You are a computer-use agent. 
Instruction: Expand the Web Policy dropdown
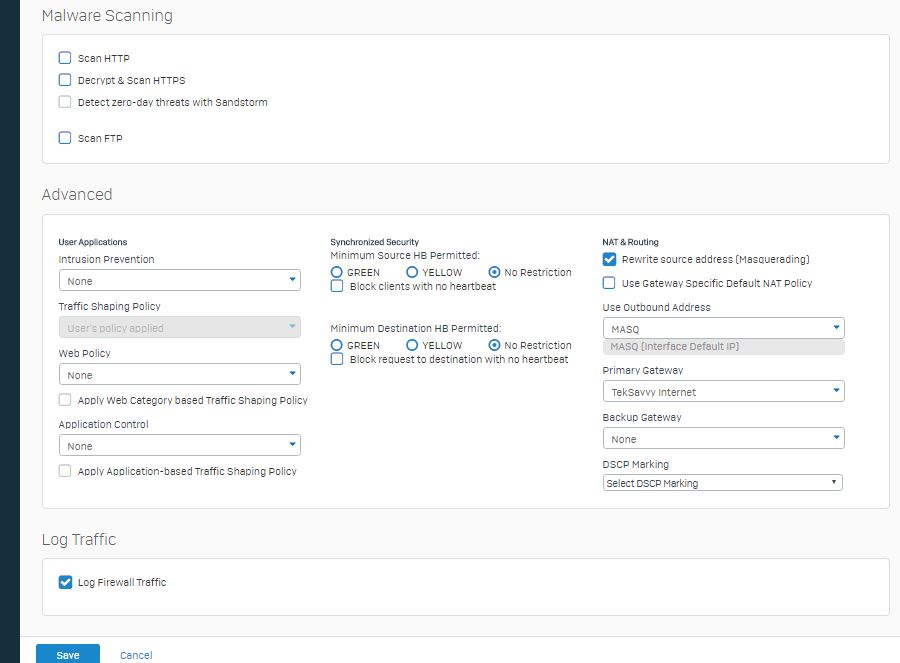(180, 375)
